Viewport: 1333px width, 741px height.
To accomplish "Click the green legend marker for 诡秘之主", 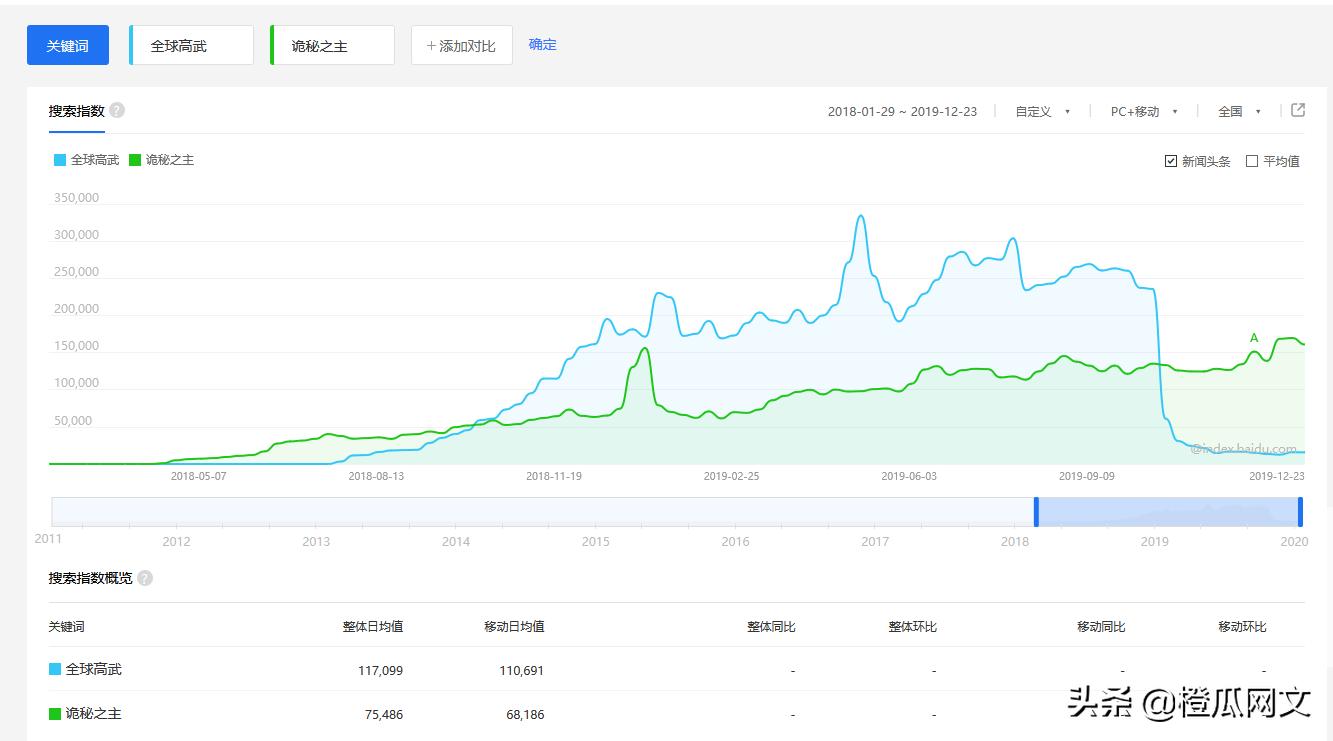I will [x=135, y=160].
